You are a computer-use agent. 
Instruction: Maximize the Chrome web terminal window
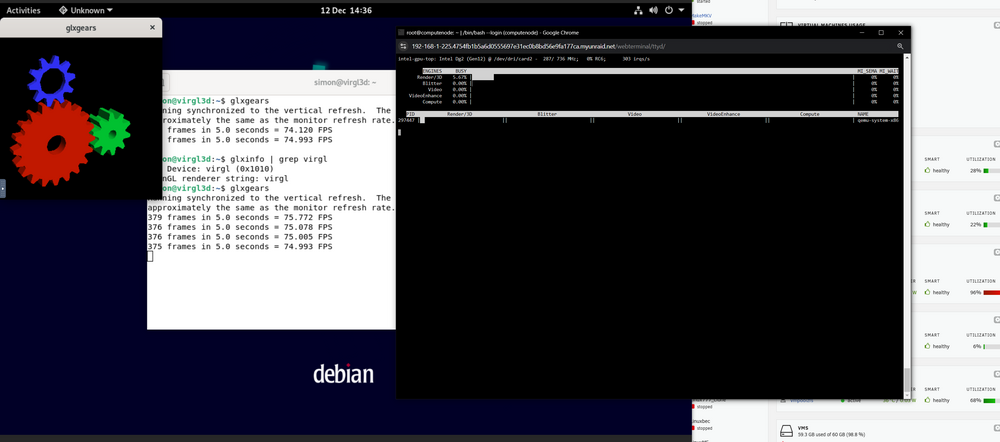pos(881,32)
